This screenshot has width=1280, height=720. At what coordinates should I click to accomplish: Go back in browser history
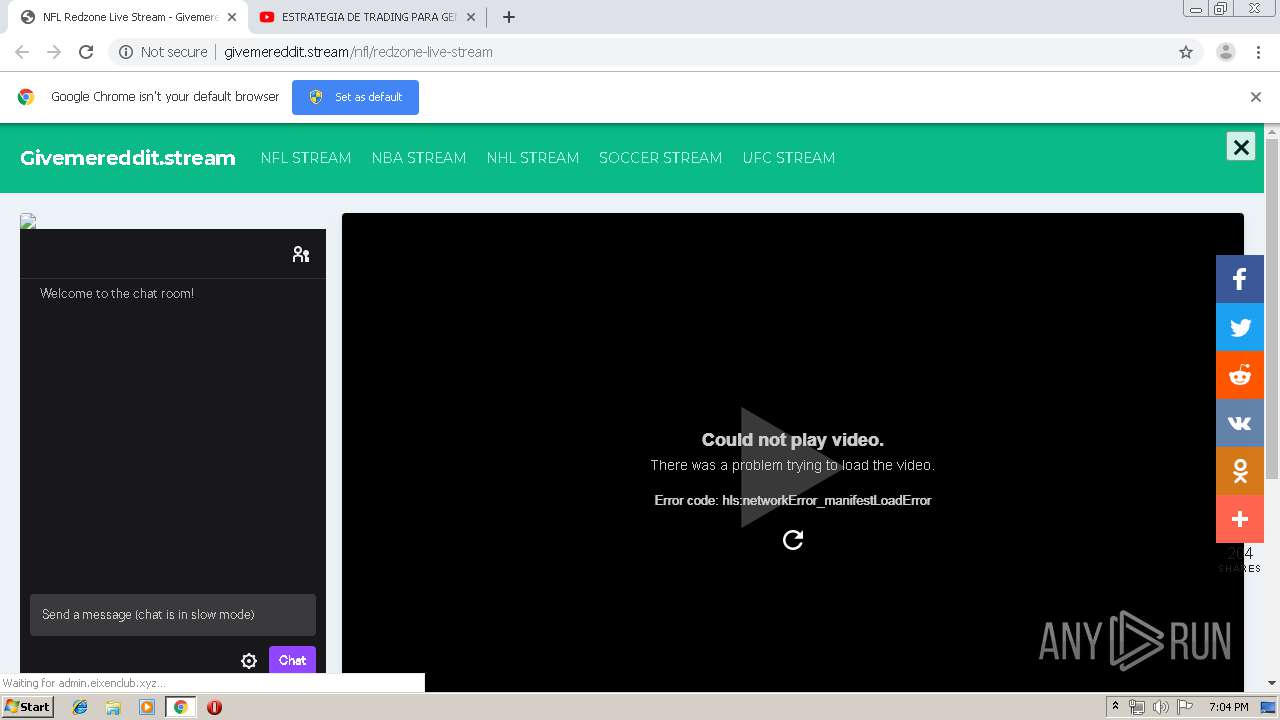(x=22, y=52)
